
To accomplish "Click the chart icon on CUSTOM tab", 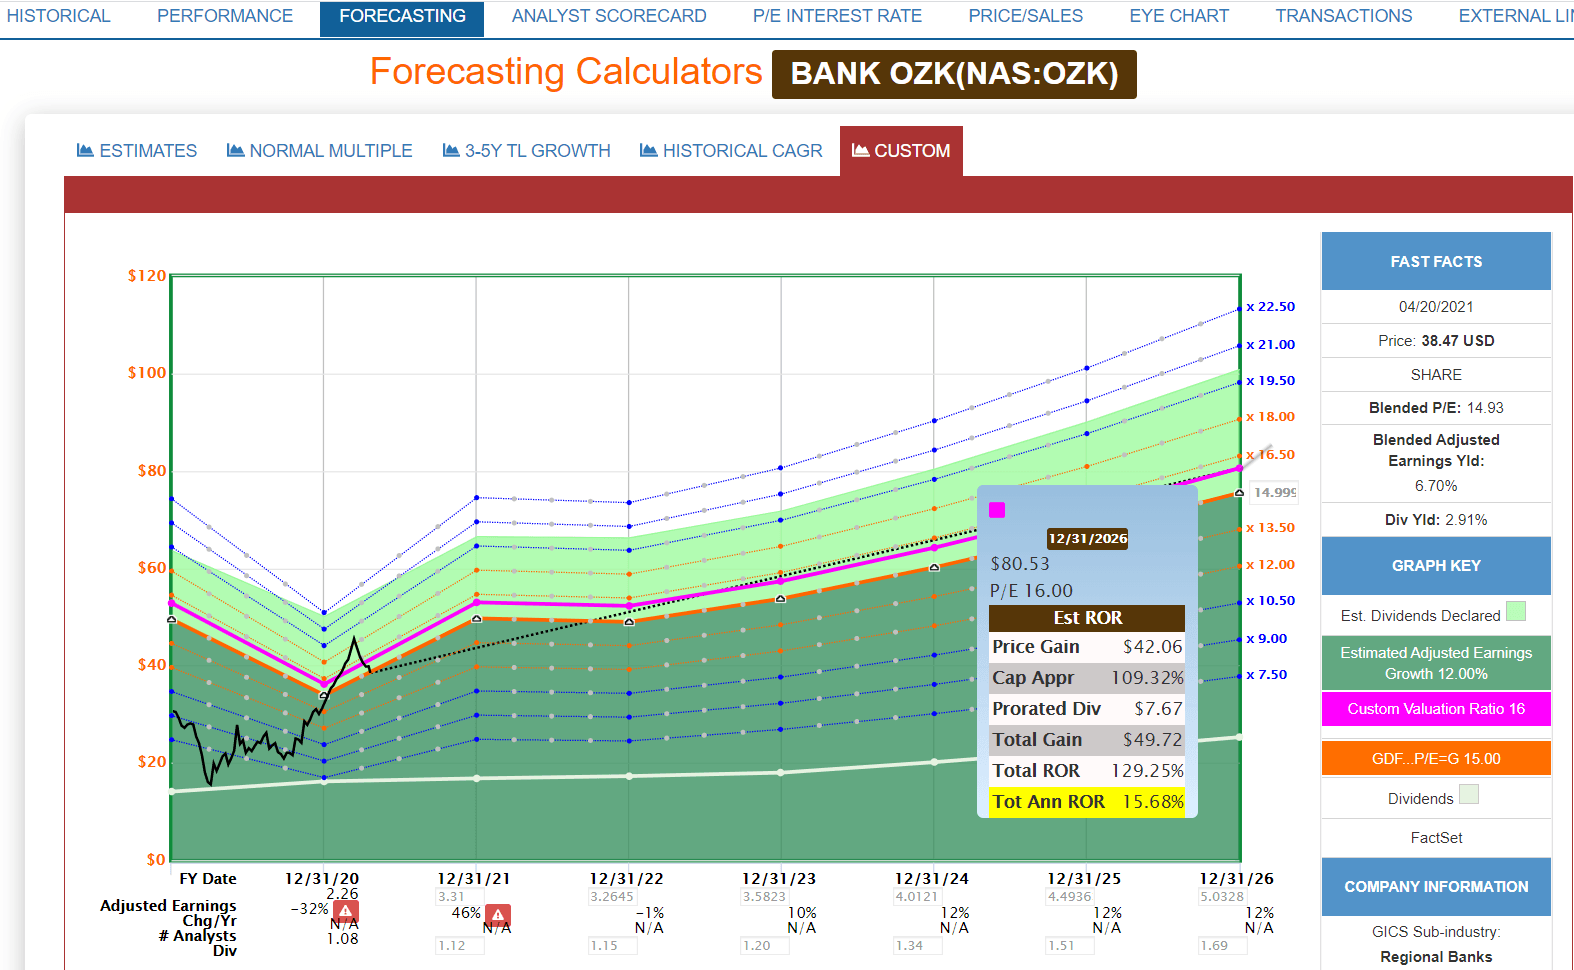I will (x=860, y=150).
